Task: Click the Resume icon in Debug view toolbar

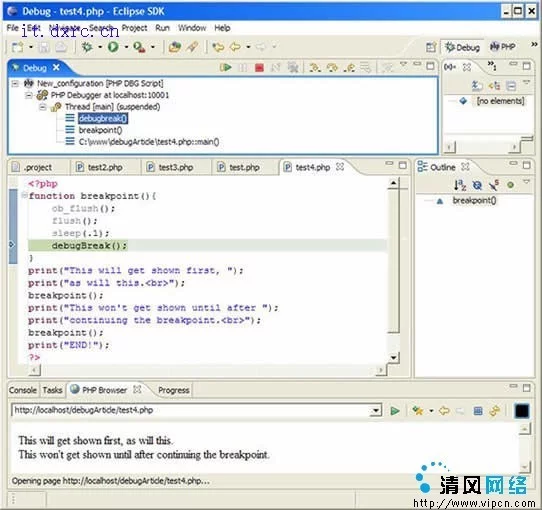Action: coord(226,67)
